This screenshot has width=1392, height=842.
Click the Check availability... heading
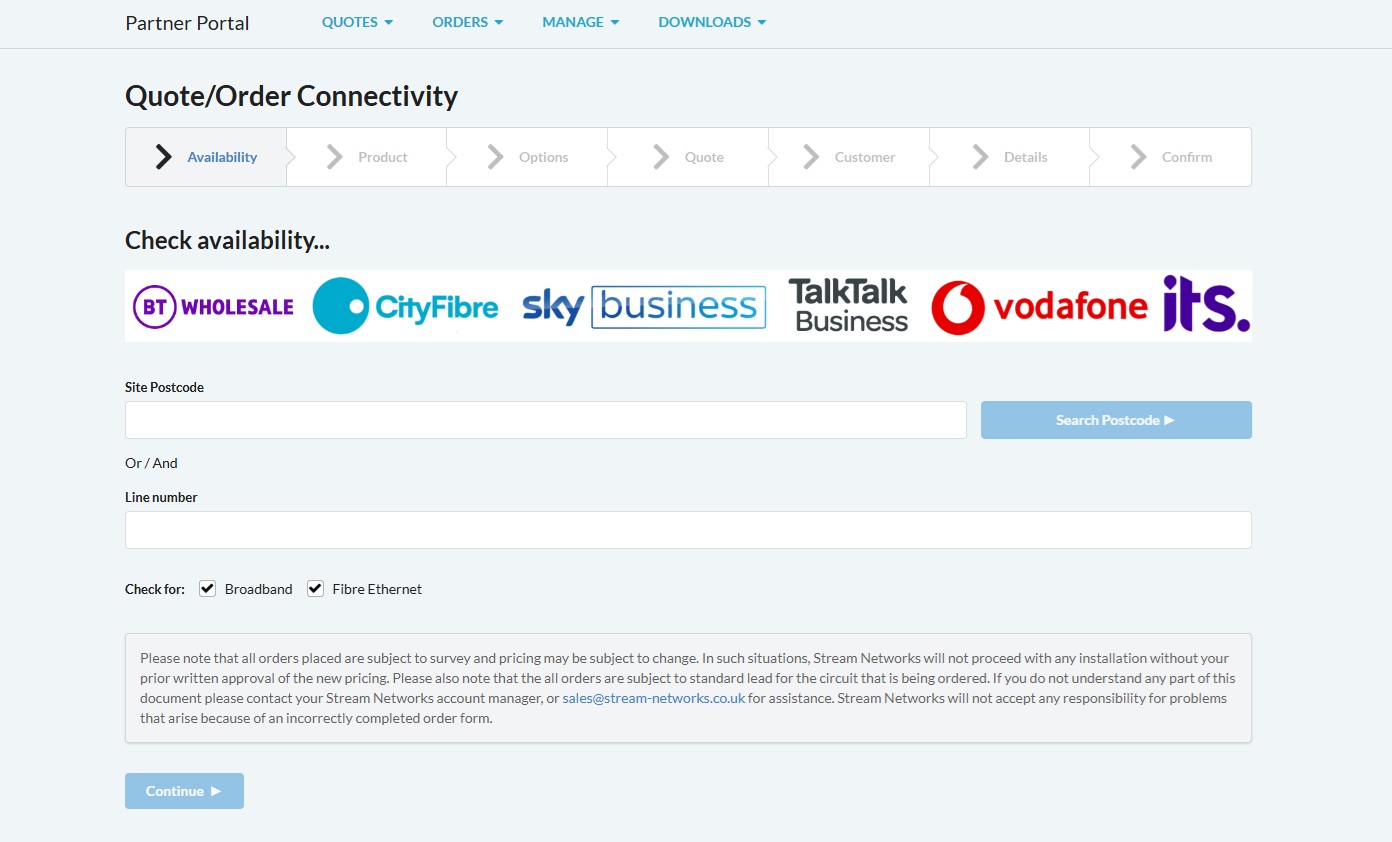click(x=227, y=240)
